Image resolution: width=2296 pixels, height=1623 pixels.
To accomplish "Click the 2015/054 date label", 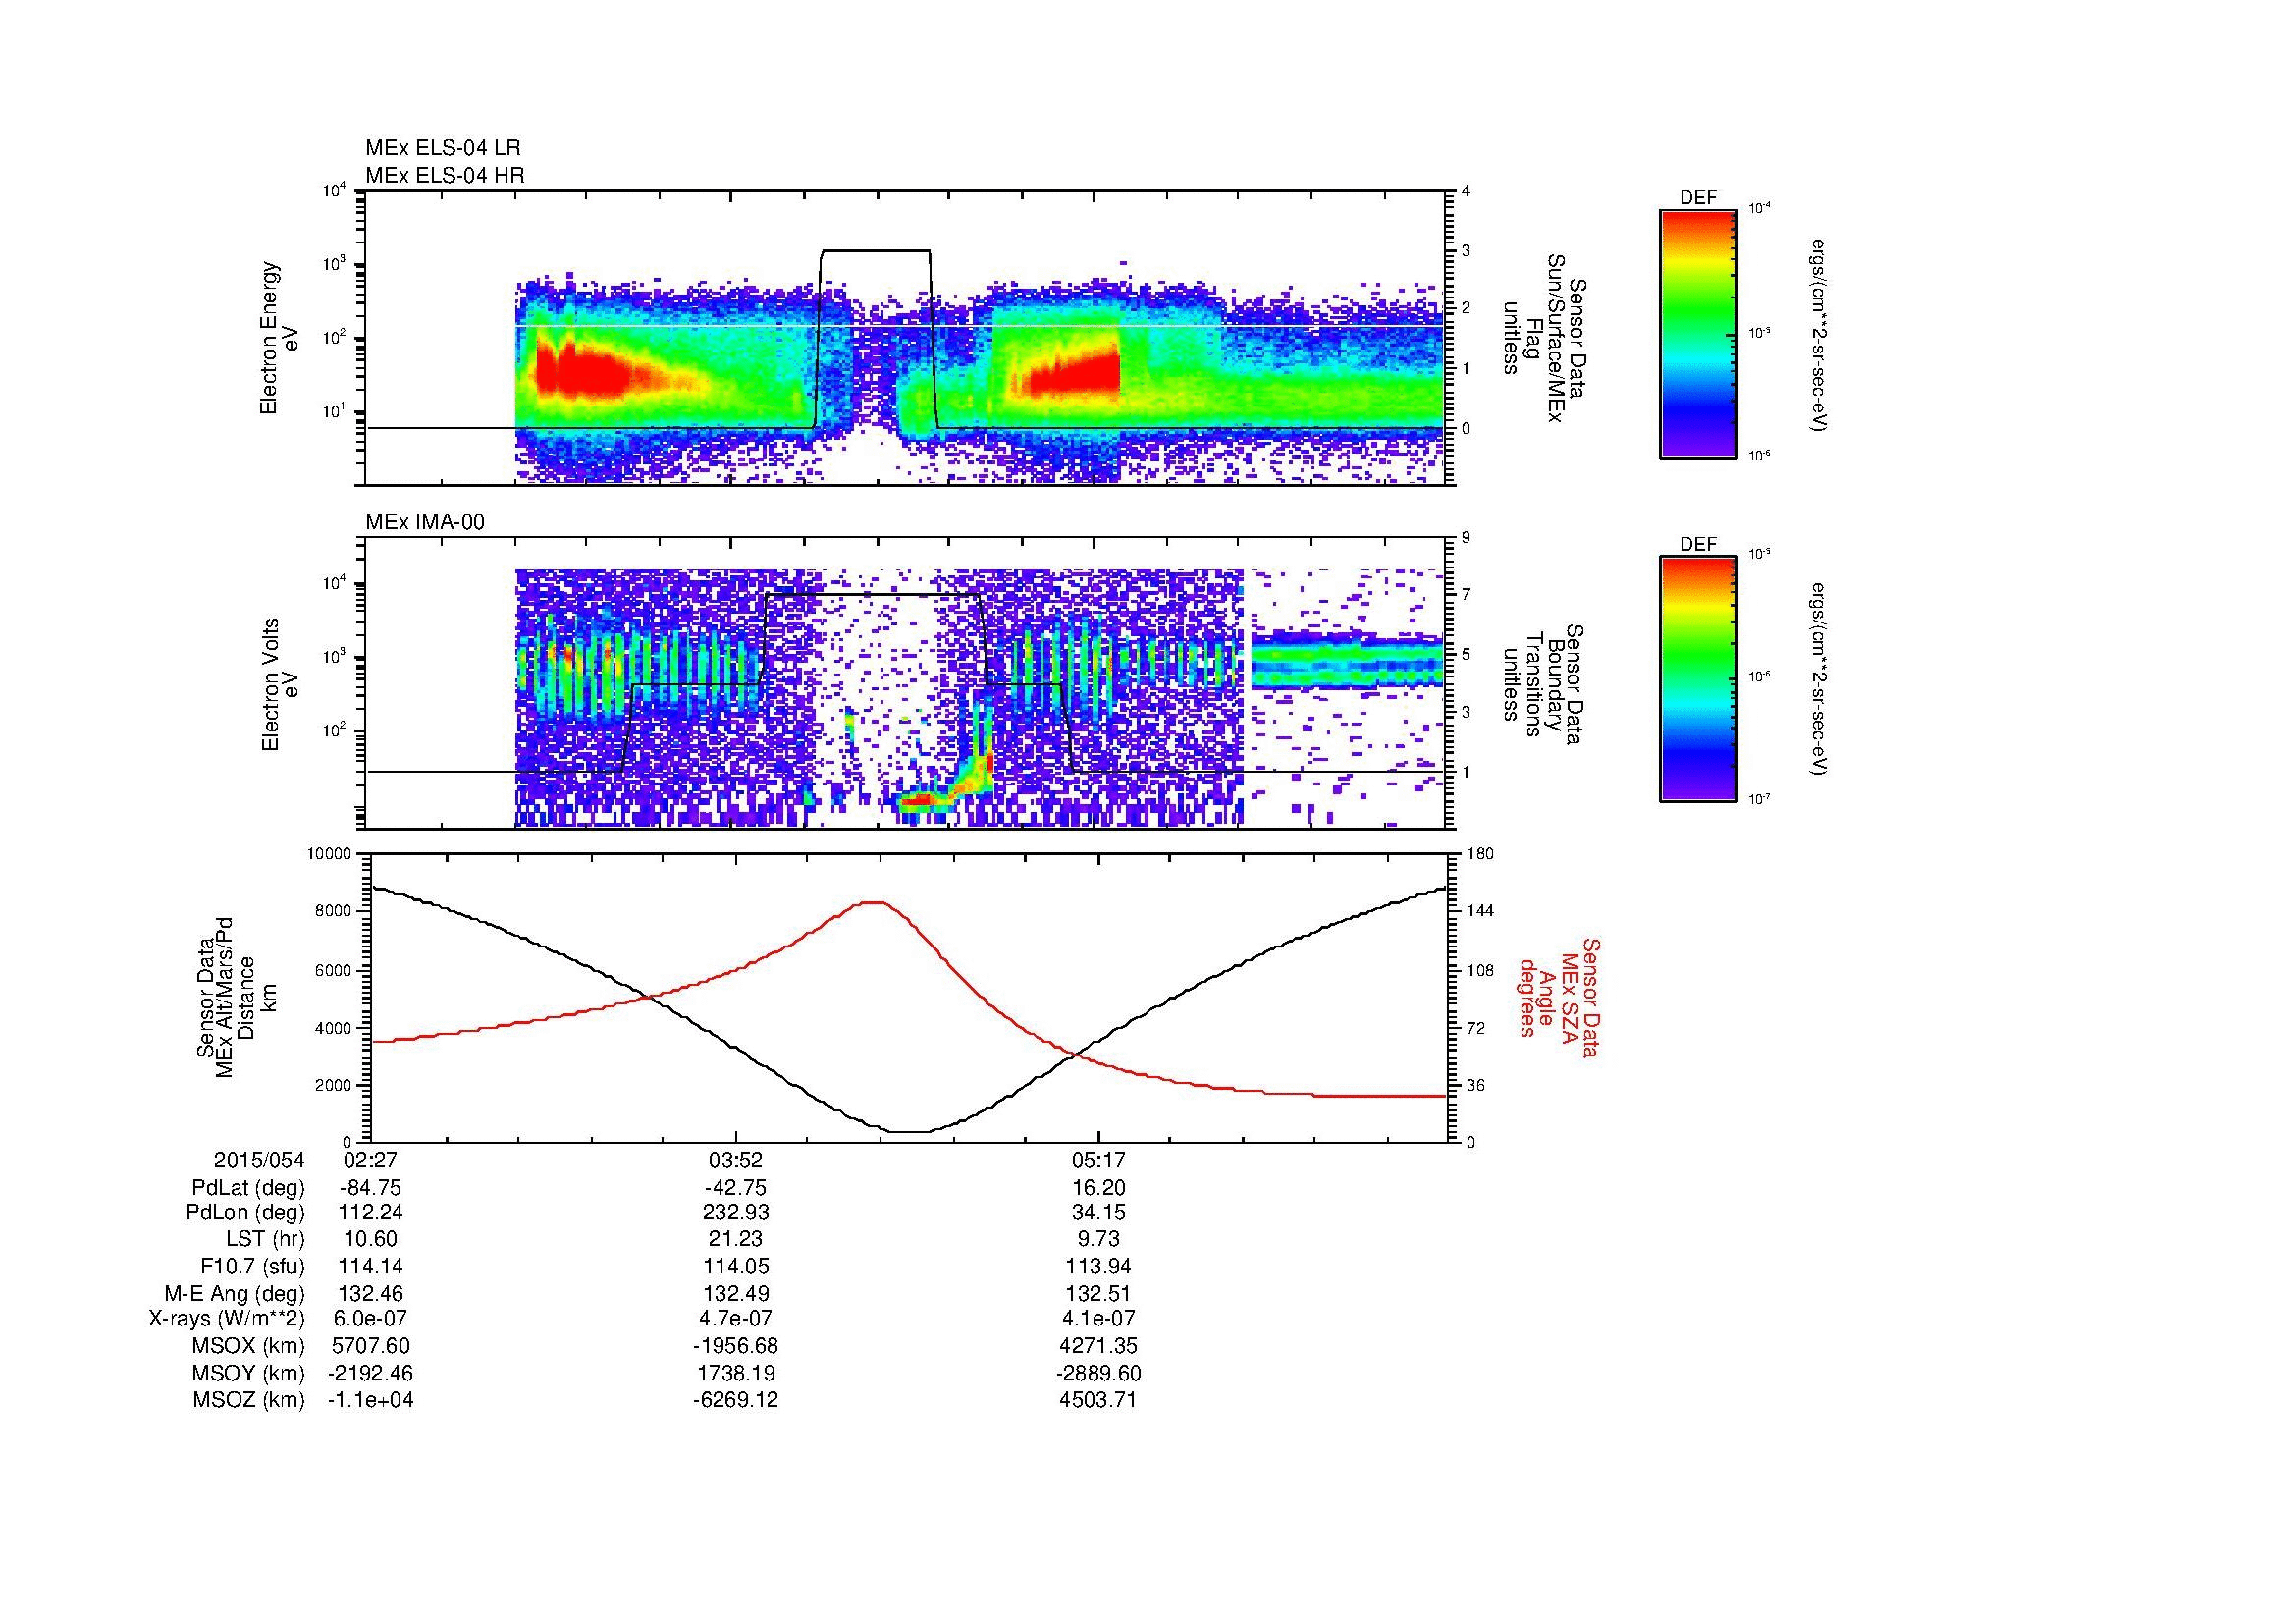I will pyautogui.click(x=259, y=1160).
